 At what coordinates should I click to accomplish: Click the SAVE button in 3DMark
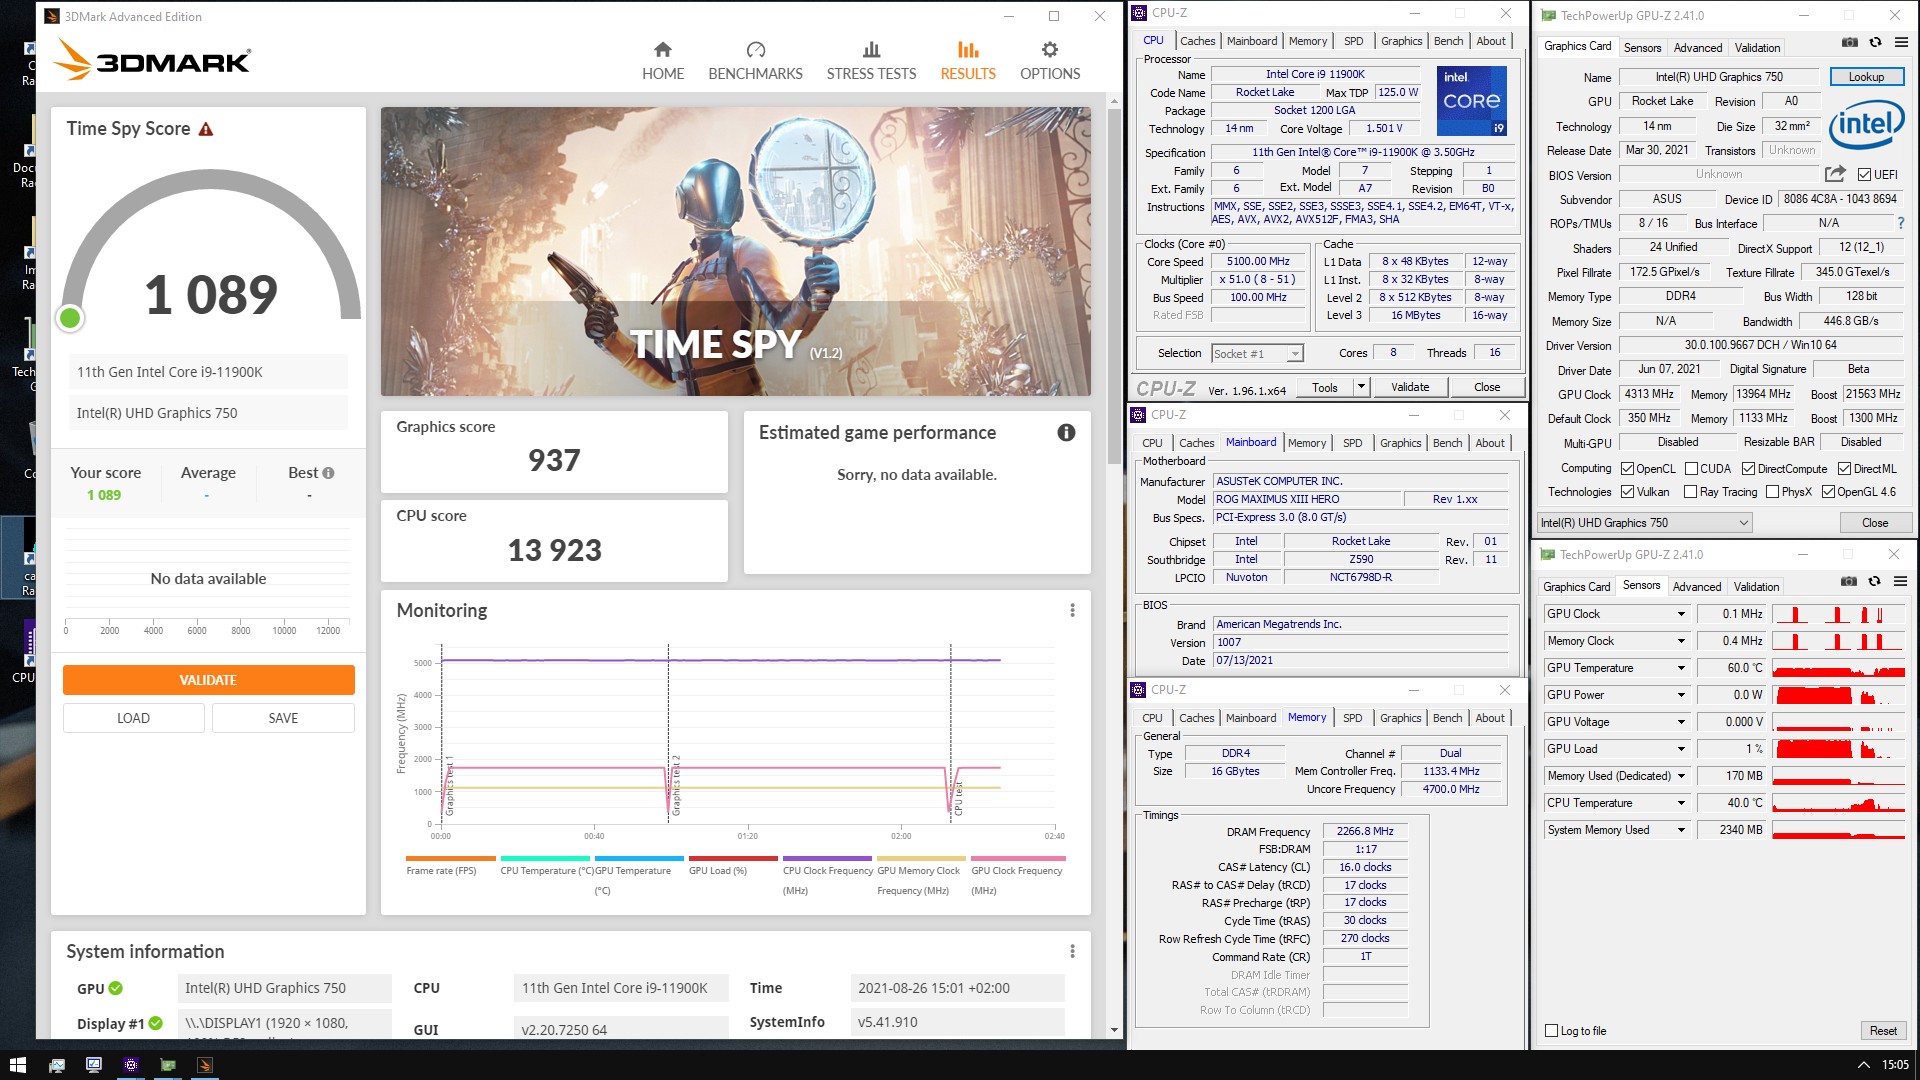(x=283, y=718)
